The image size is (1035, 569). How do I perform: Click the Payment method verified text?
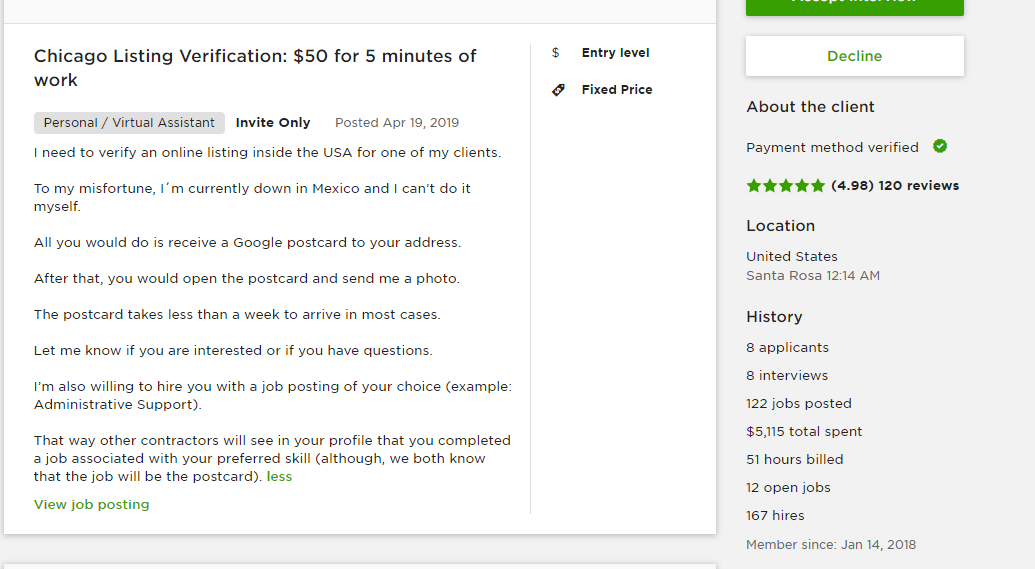pyautogui.click(x=832, y=147)
